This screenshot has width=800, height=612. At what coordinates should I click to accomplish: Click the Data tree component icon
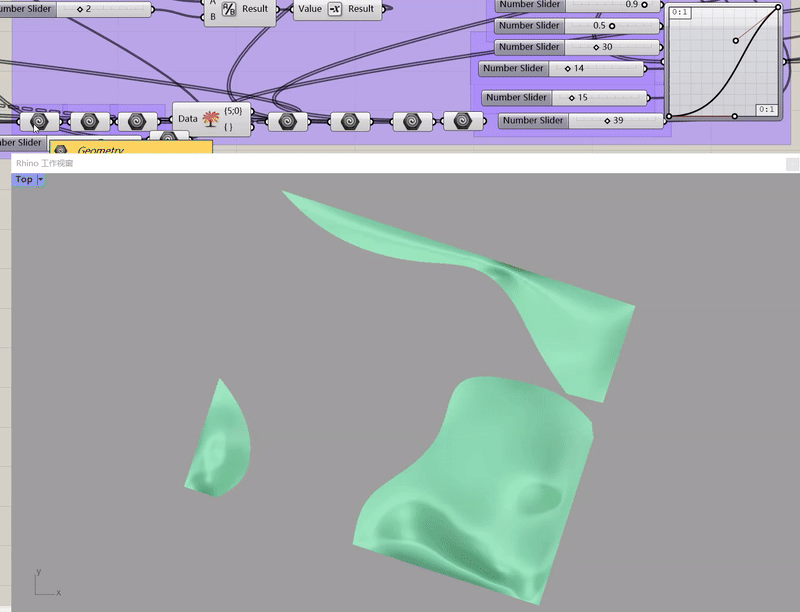pyautogui.click(x=211, y=119)
